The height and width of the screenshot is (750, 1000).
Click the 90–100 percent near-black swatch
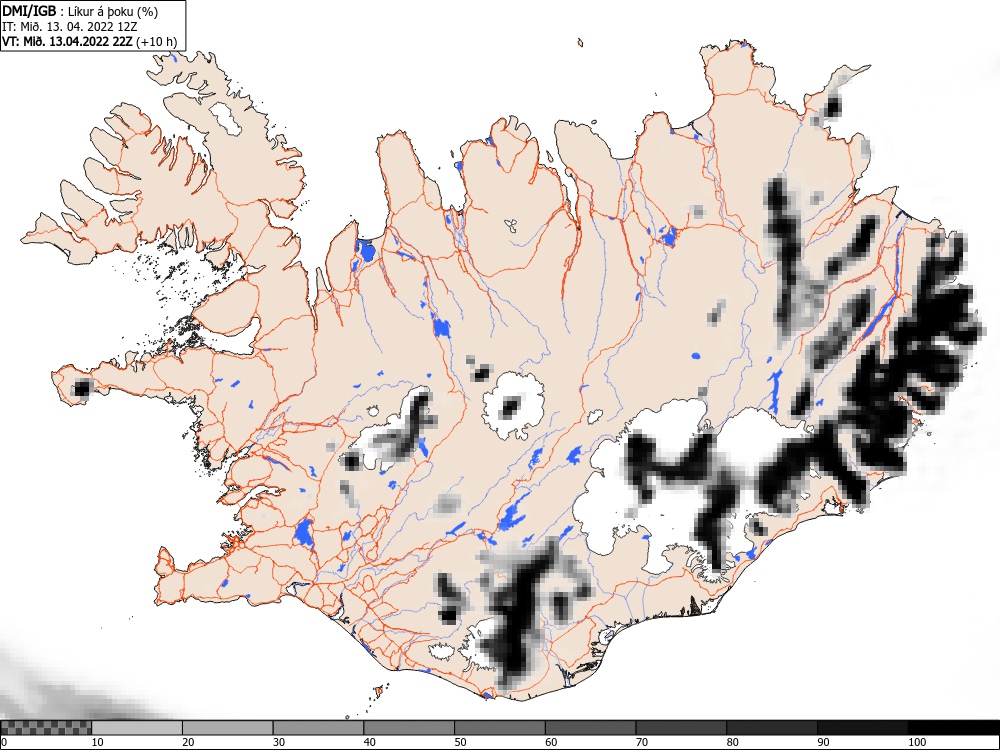(862, 728)
